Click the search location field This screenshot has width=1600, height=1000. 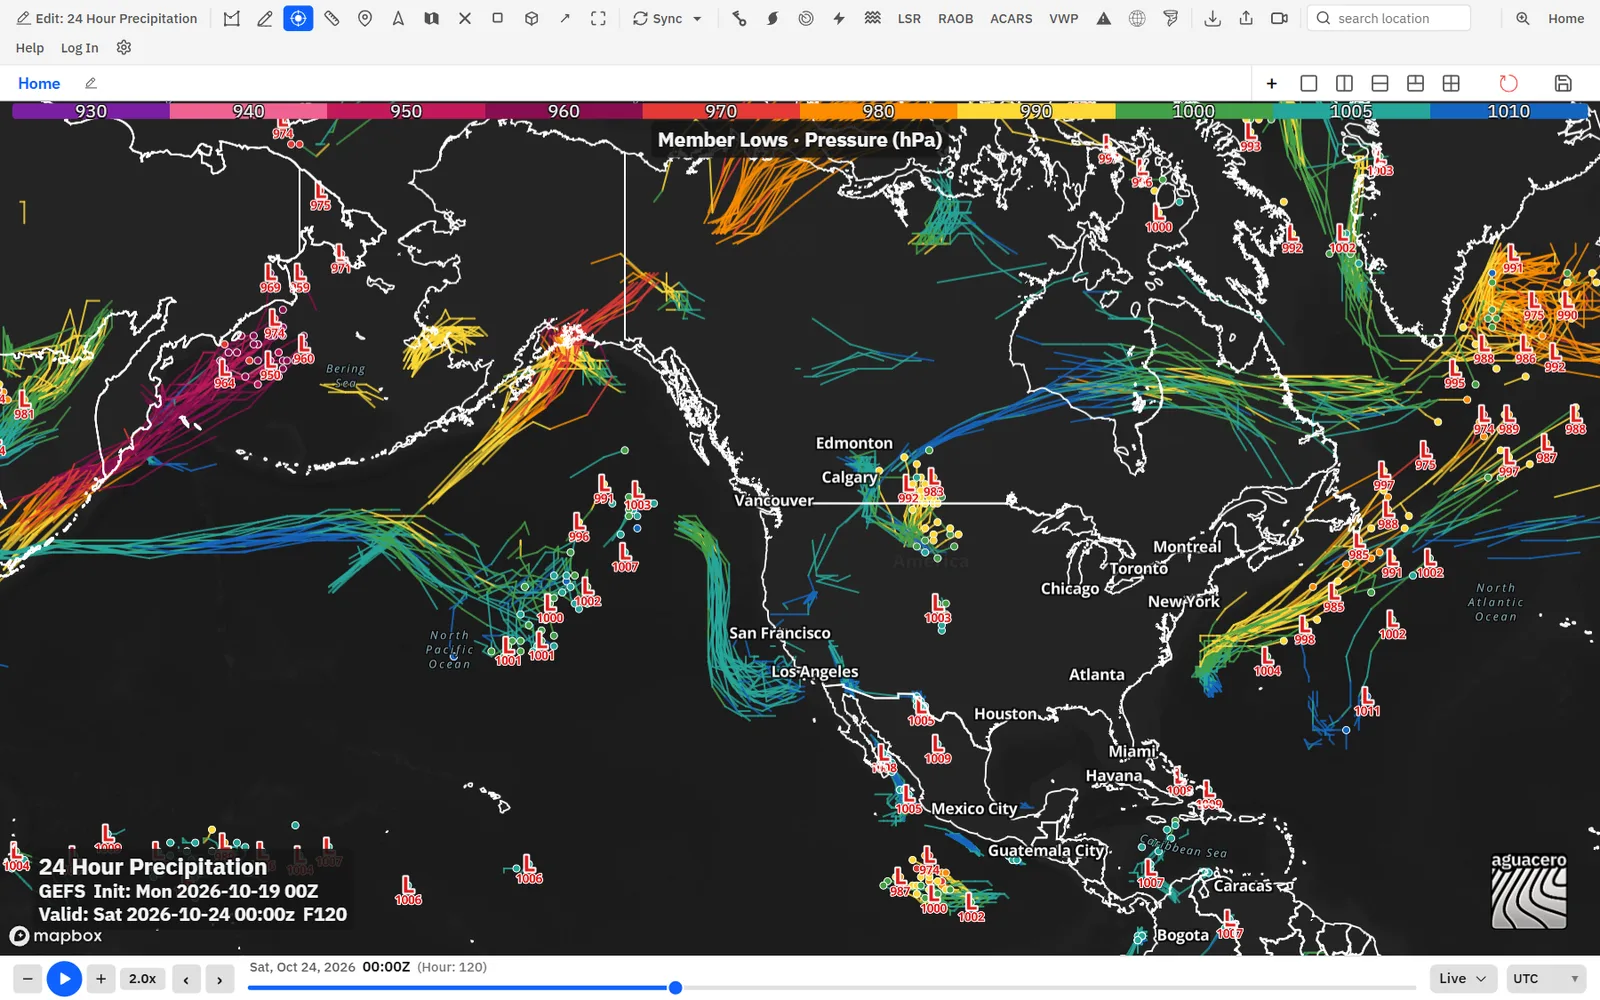click(x=1388, y=18)
